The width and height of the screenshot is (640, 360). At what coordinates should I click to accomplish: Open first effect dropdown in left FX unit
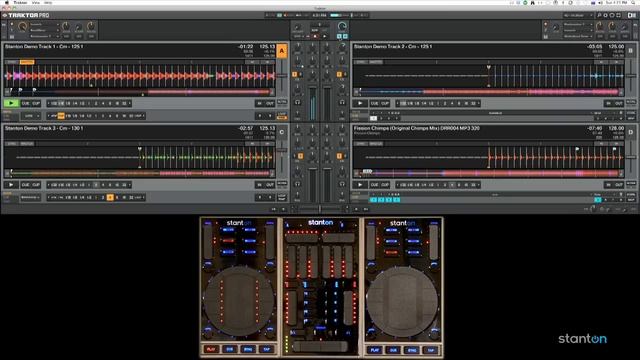(44, 24)
